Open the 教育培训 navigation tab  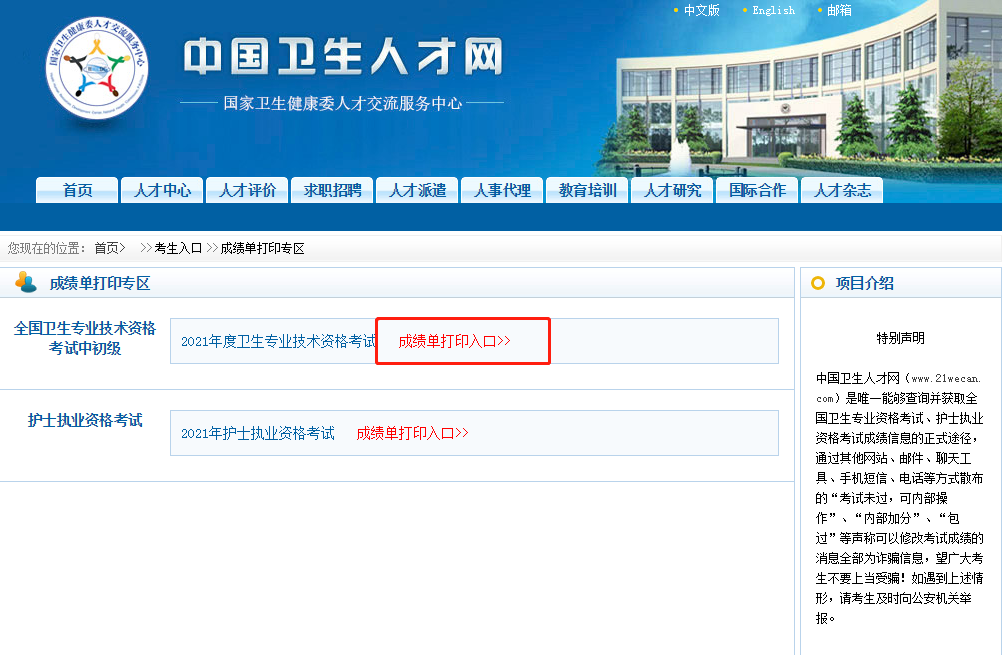587,190
